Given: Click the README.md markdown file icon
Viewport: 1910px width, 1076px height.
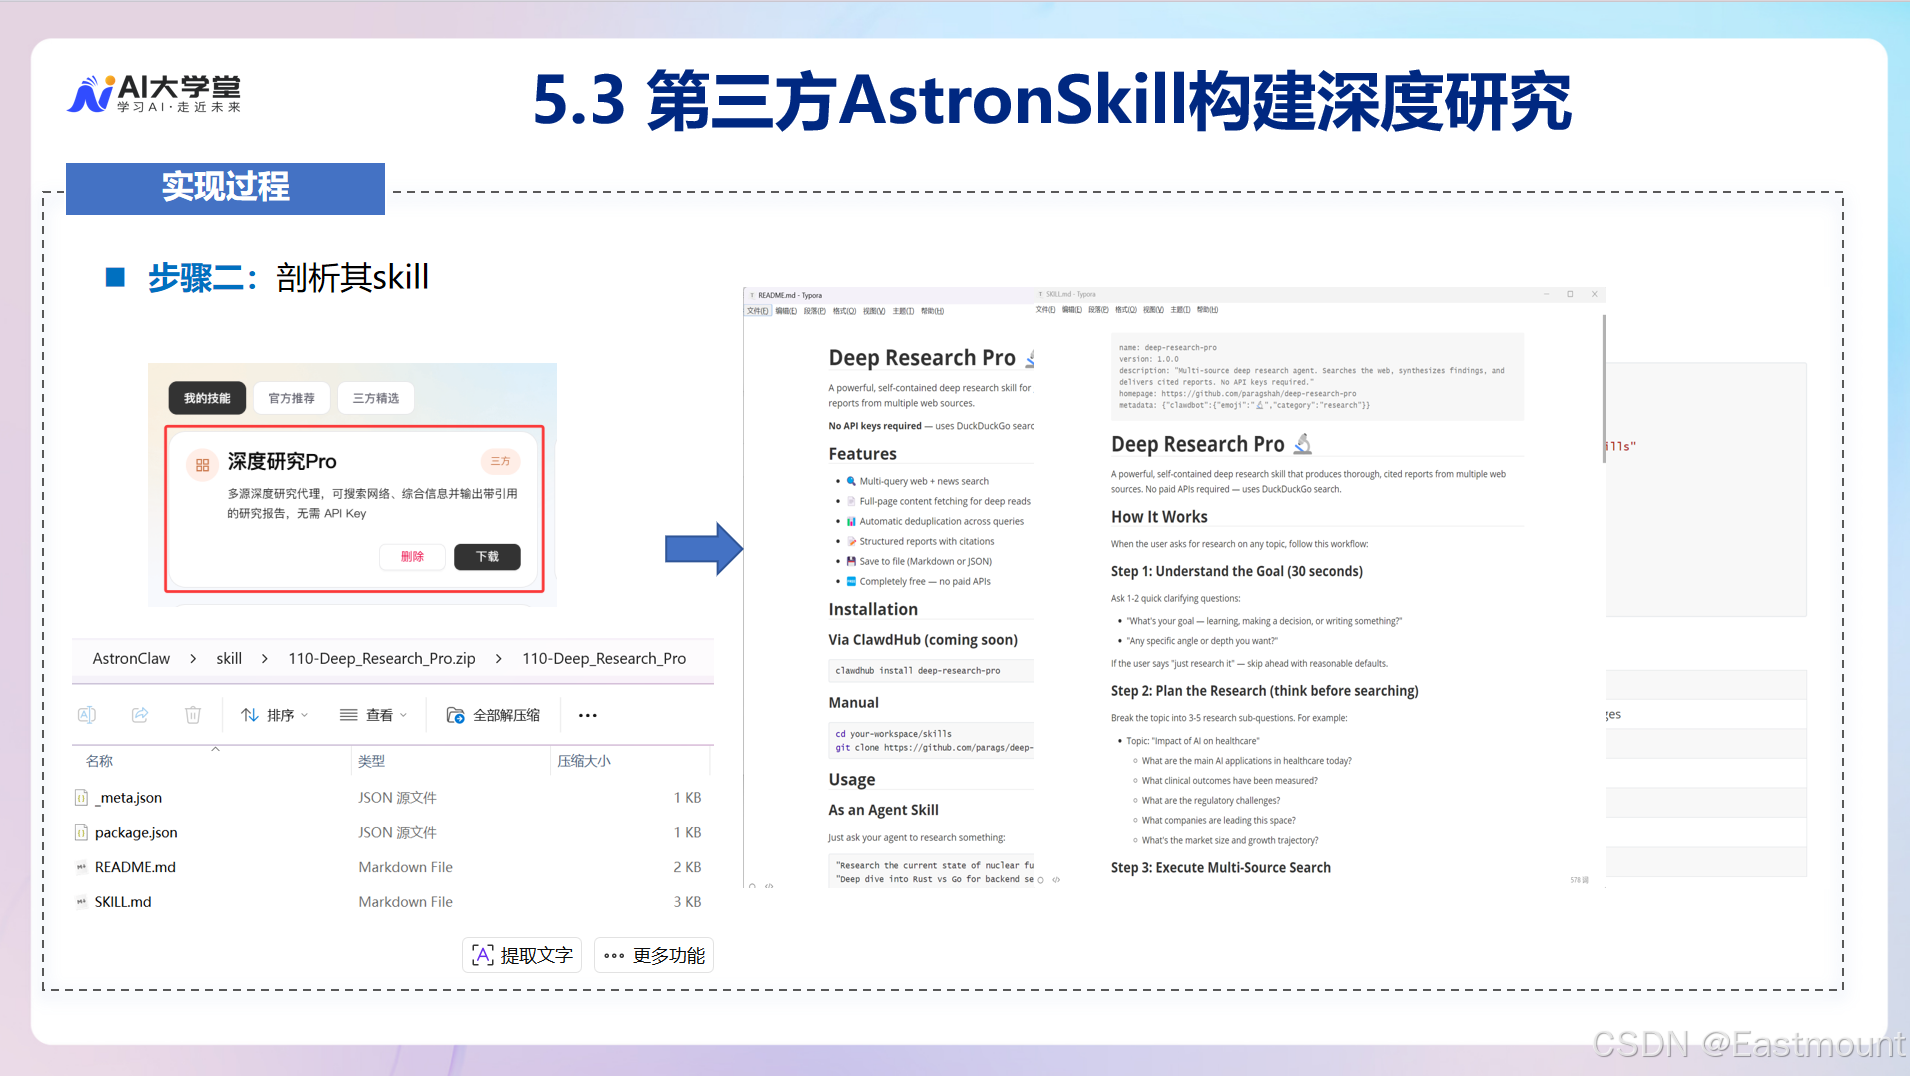Looking at the screenshot, I should (82, 867).
